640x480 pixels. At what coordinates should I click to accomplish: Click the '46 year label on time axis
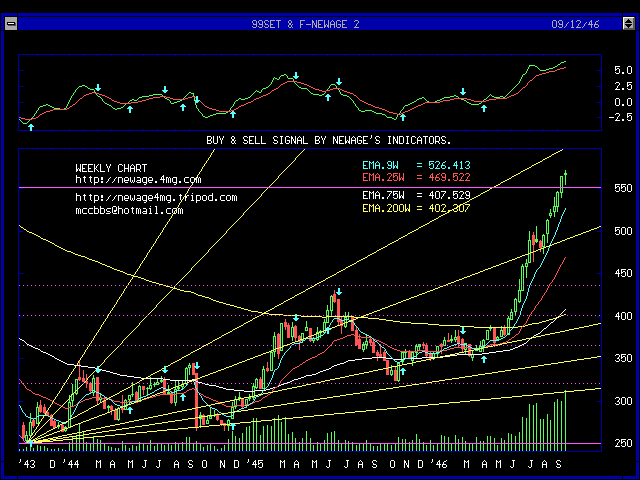coord(439,464)
